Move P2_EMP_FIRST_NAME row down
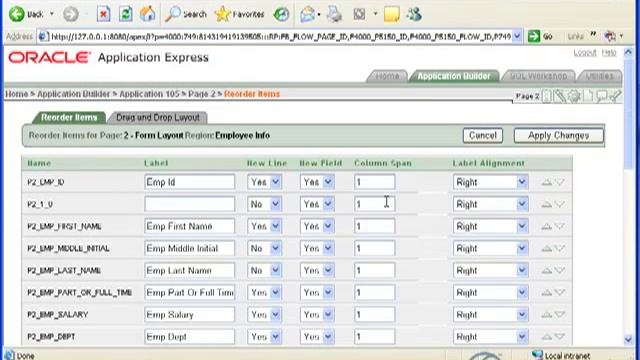640x360 pixels. pos(560,226)
